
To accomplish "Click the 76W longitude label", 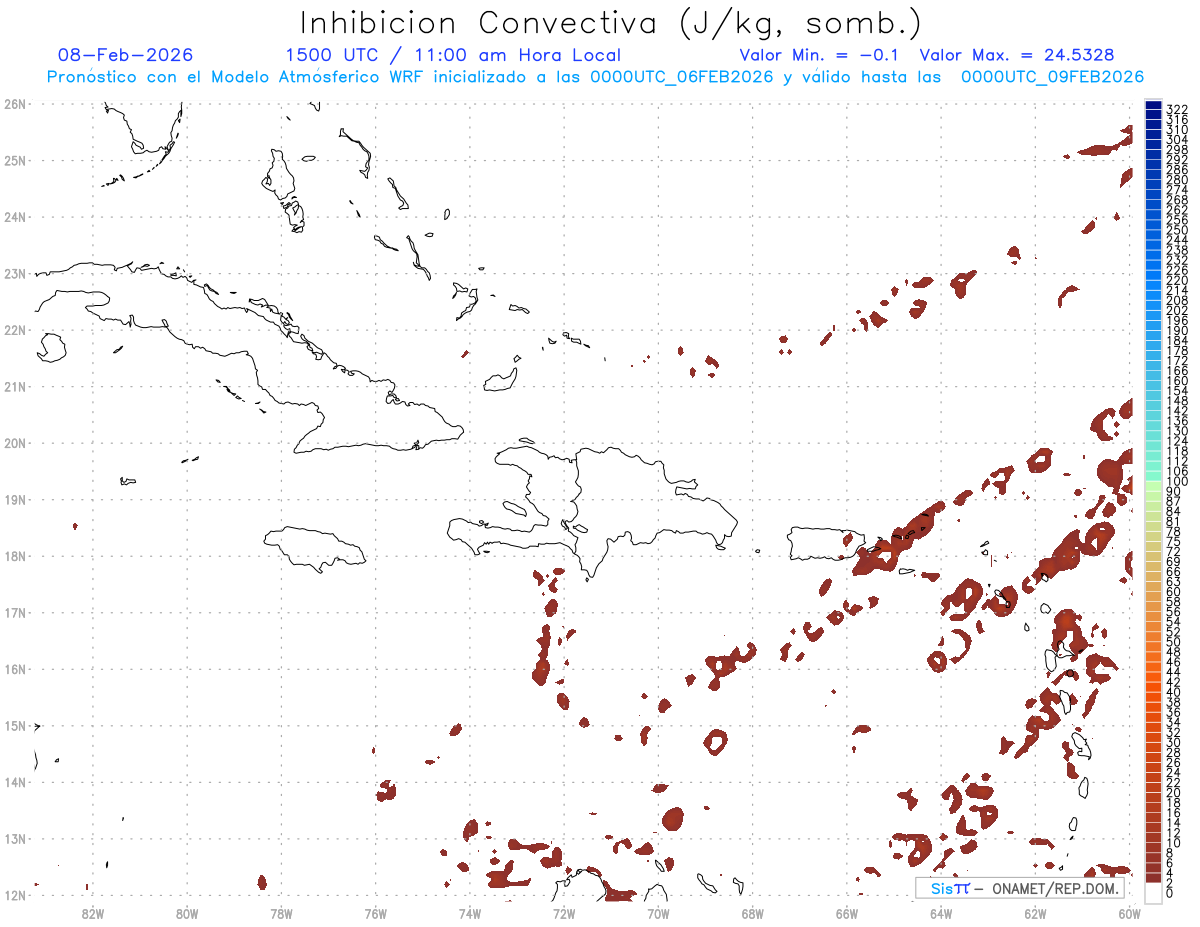I will (x=376, y=913).
